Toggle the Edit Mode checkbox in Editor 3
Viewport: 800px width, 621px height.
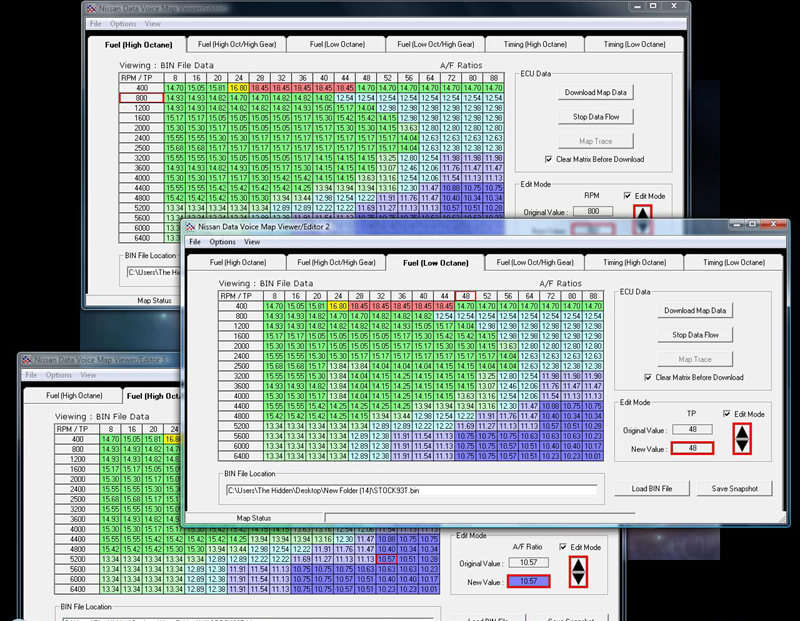pyautogui.click(x=563, y=547)
